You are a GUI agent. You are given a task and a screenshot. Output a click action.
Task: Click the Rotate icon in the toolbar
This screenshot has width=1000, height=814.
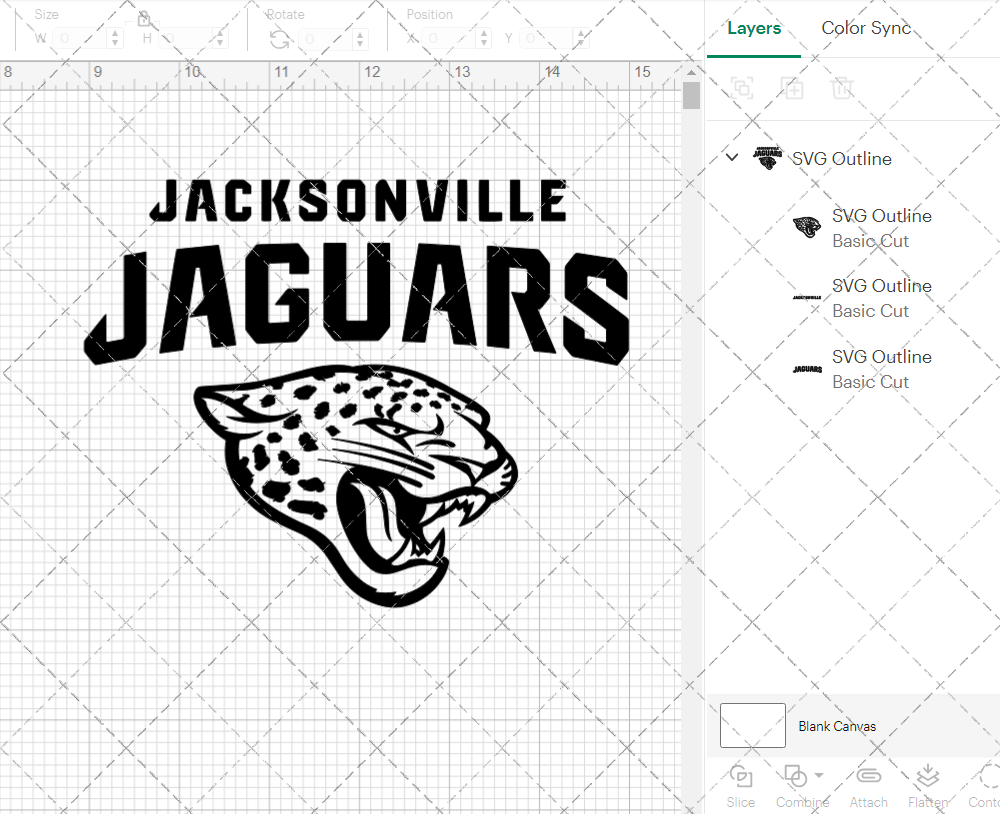click(280, 39)
